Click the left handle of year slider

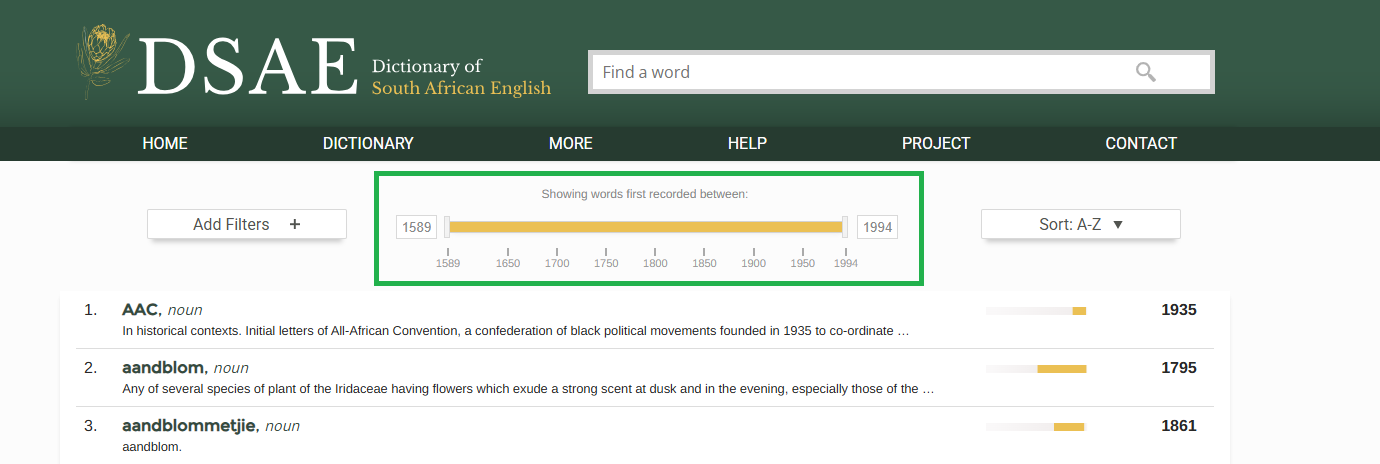click(x=447, y=227)
